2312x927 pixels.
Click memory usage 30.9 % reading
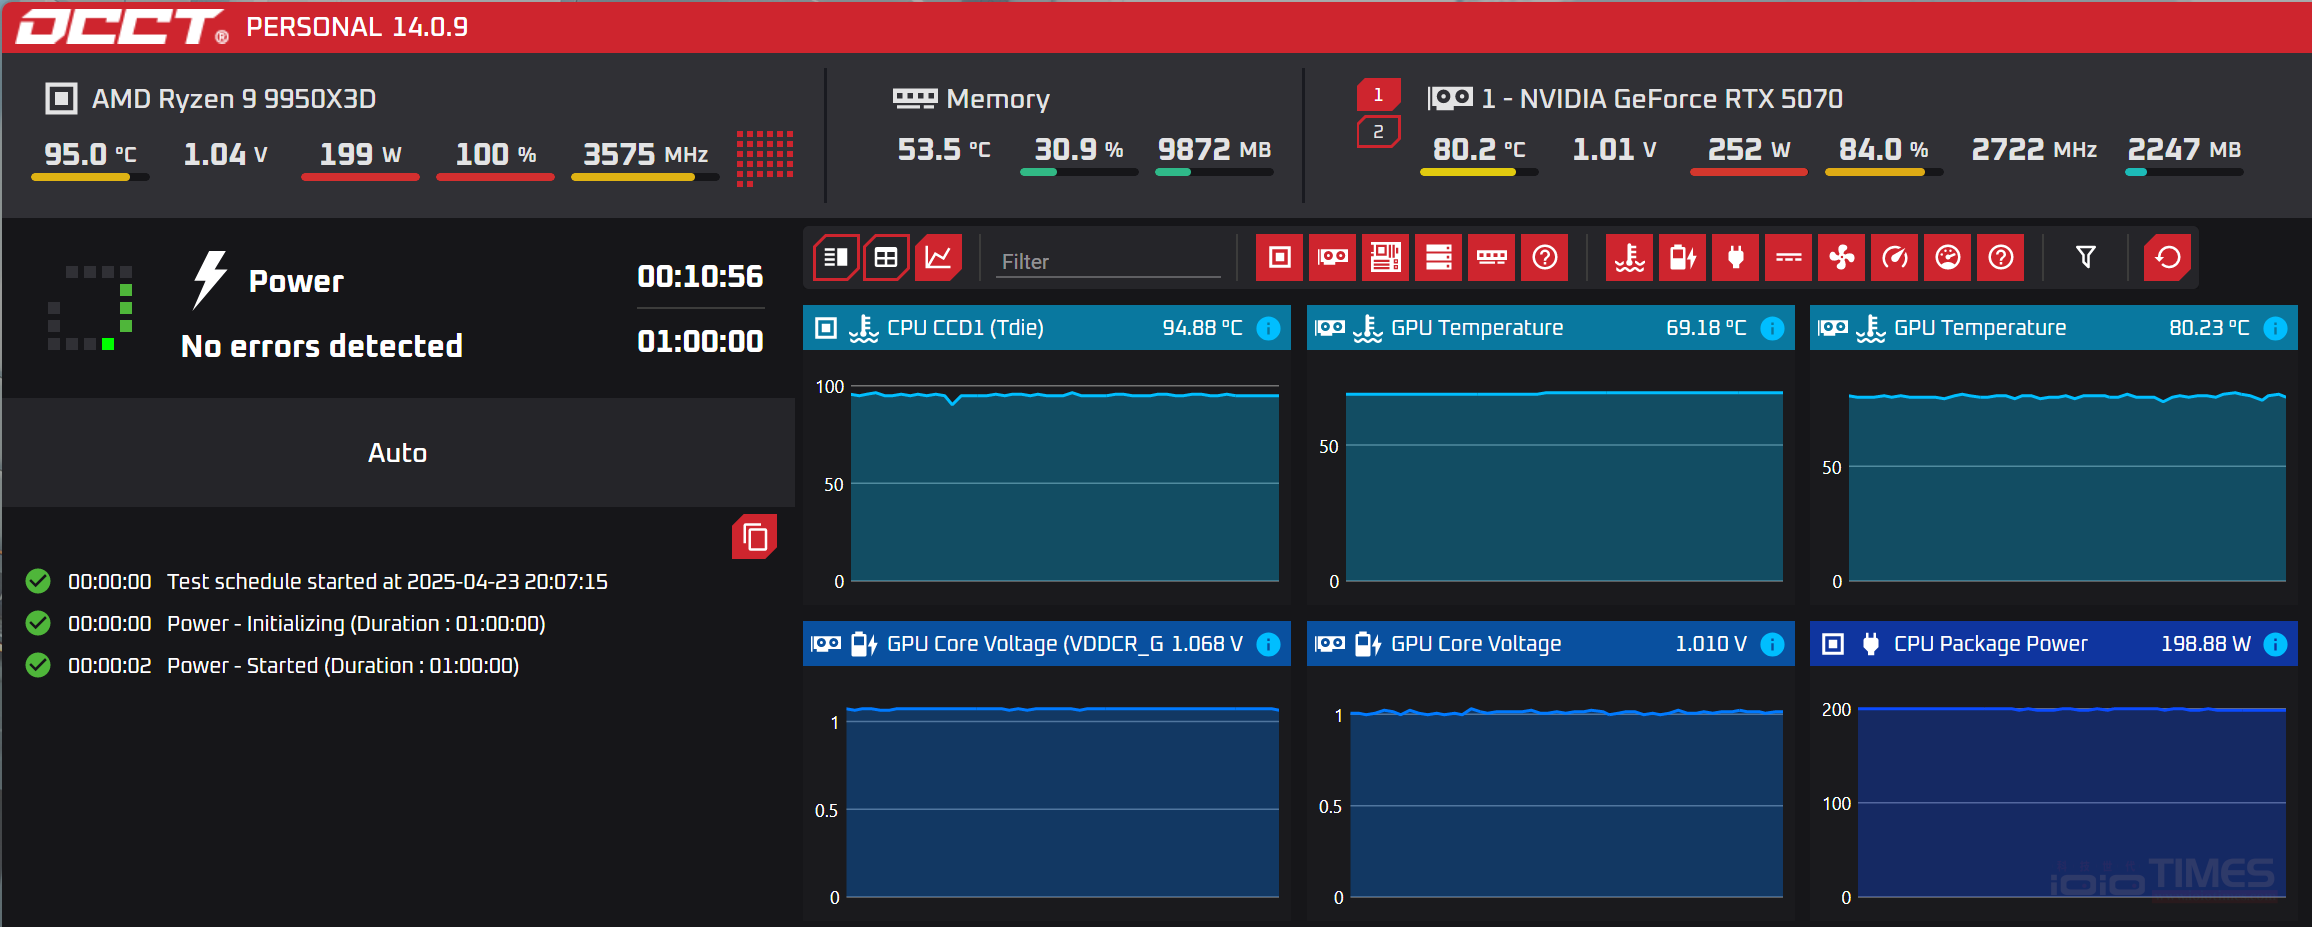click(1078, 150)
